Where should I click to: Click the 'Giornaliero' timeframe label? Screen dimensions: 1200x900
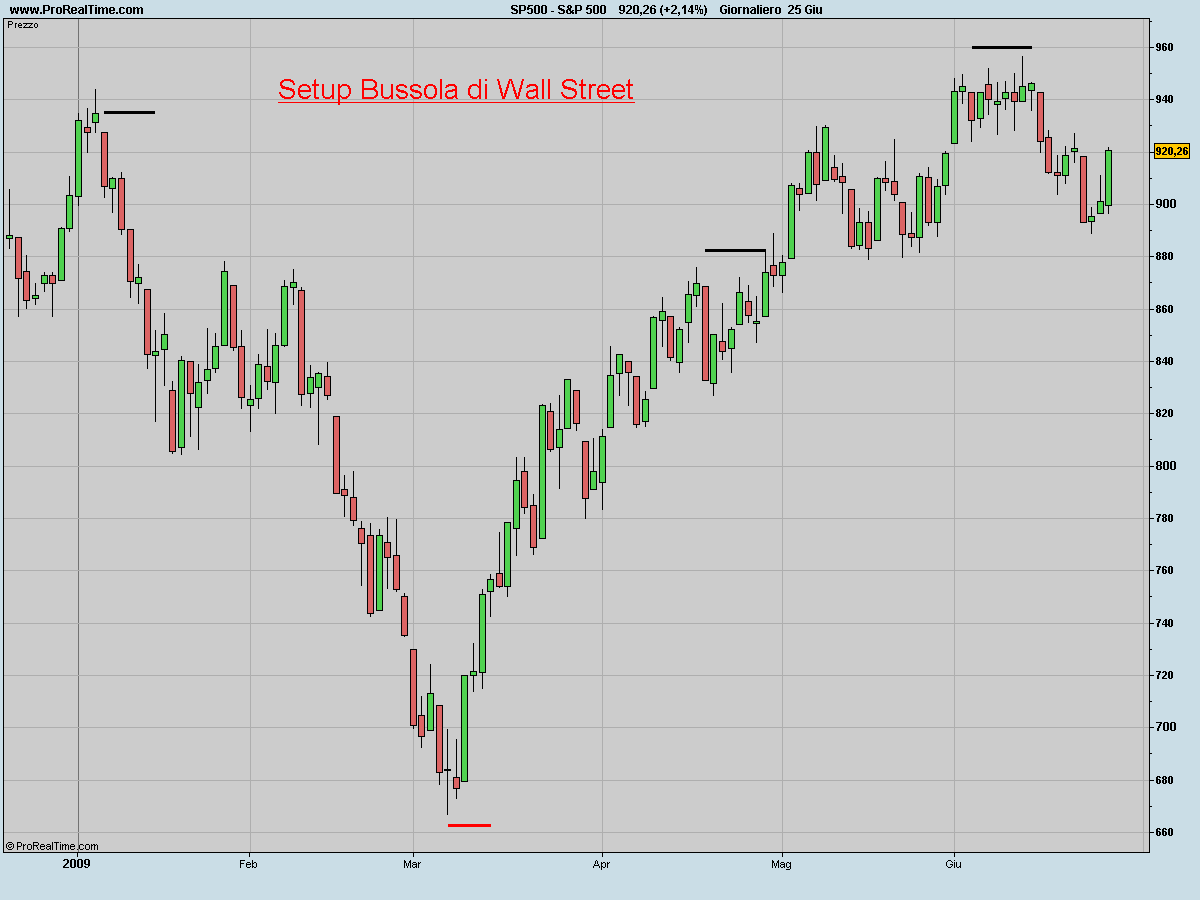[750, 10]
